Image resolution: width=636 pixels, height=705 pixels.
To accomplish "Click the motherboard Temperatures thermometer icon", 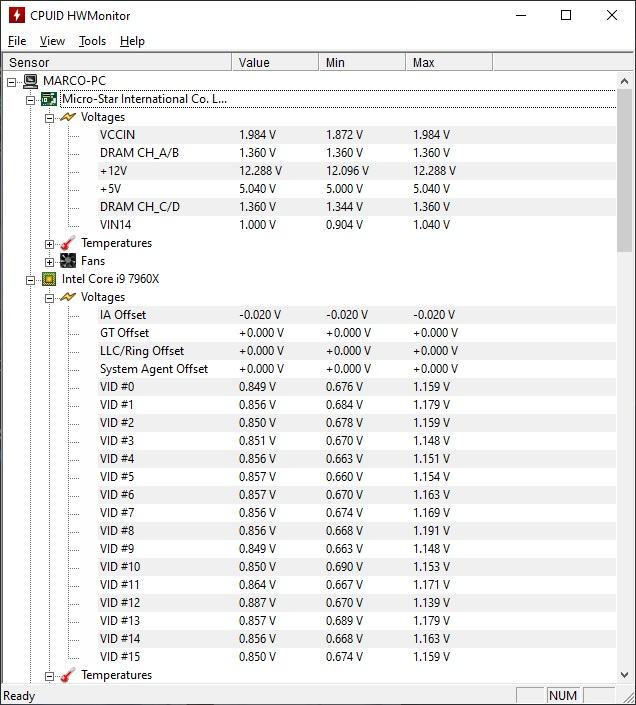I will [68, 243].
